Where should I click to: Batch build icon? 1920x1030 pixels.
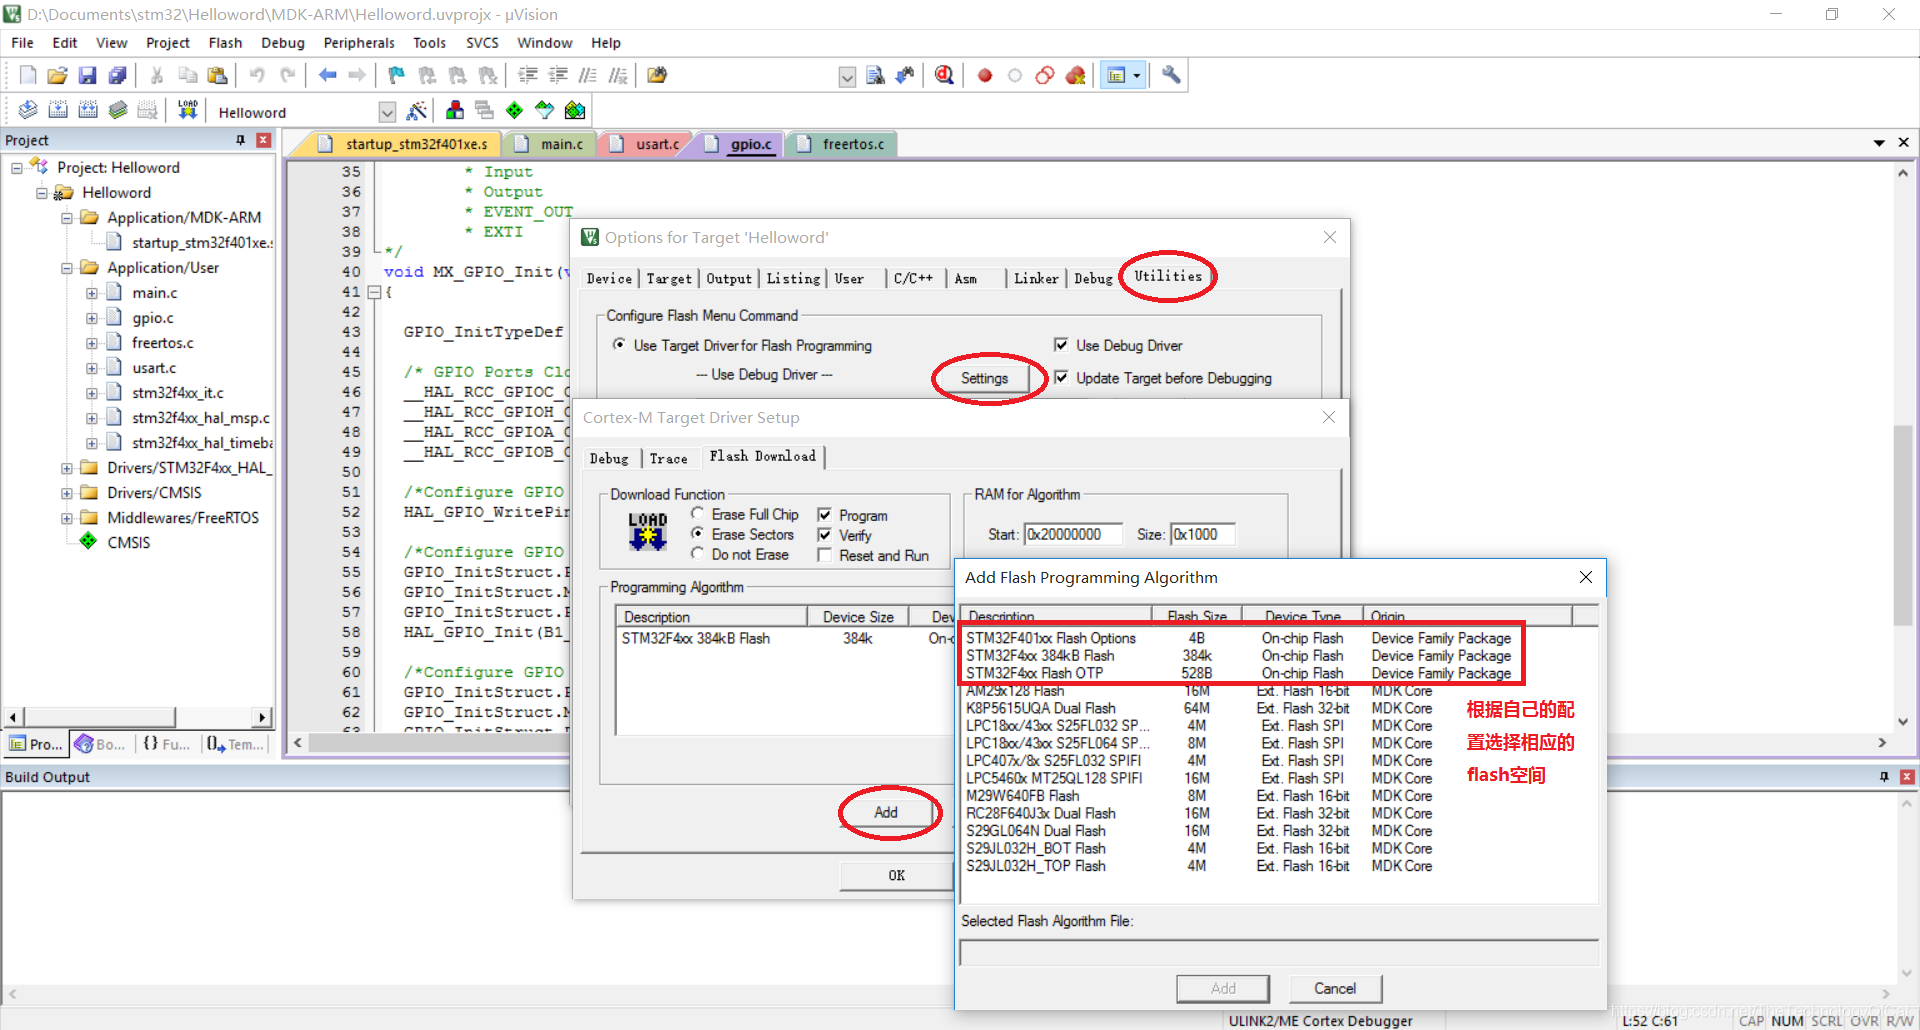pos(118,110)
